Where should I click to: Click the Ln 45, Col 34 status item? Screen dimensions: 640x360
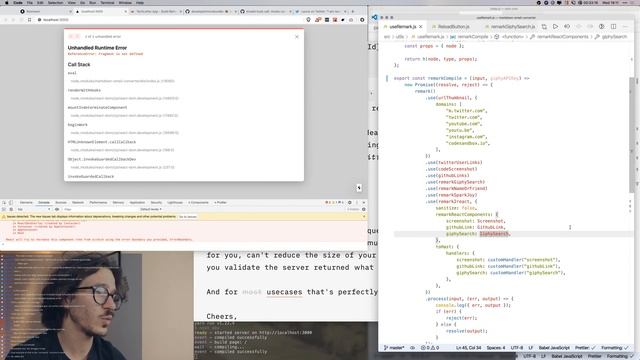coord(468,348)
